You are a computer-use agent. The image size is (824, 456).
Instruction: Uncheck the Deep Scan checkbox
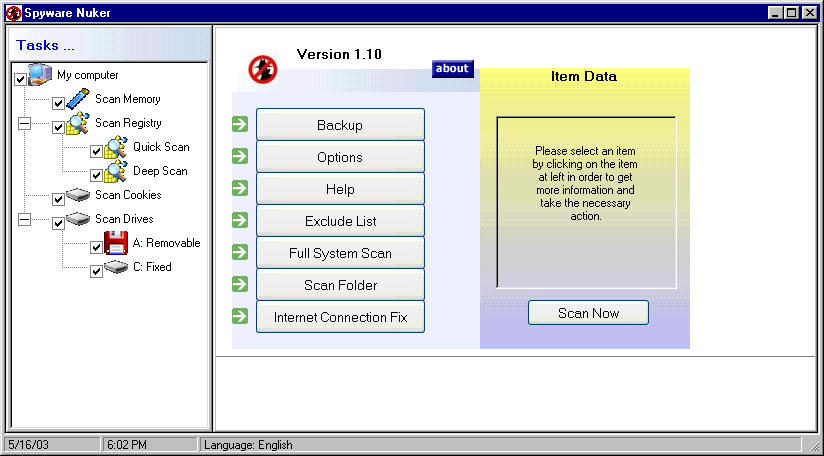coord(96,175)
